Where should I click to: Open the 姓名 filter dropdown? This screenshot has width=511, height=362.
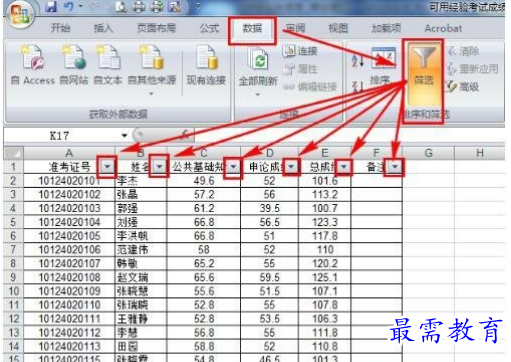159,166
